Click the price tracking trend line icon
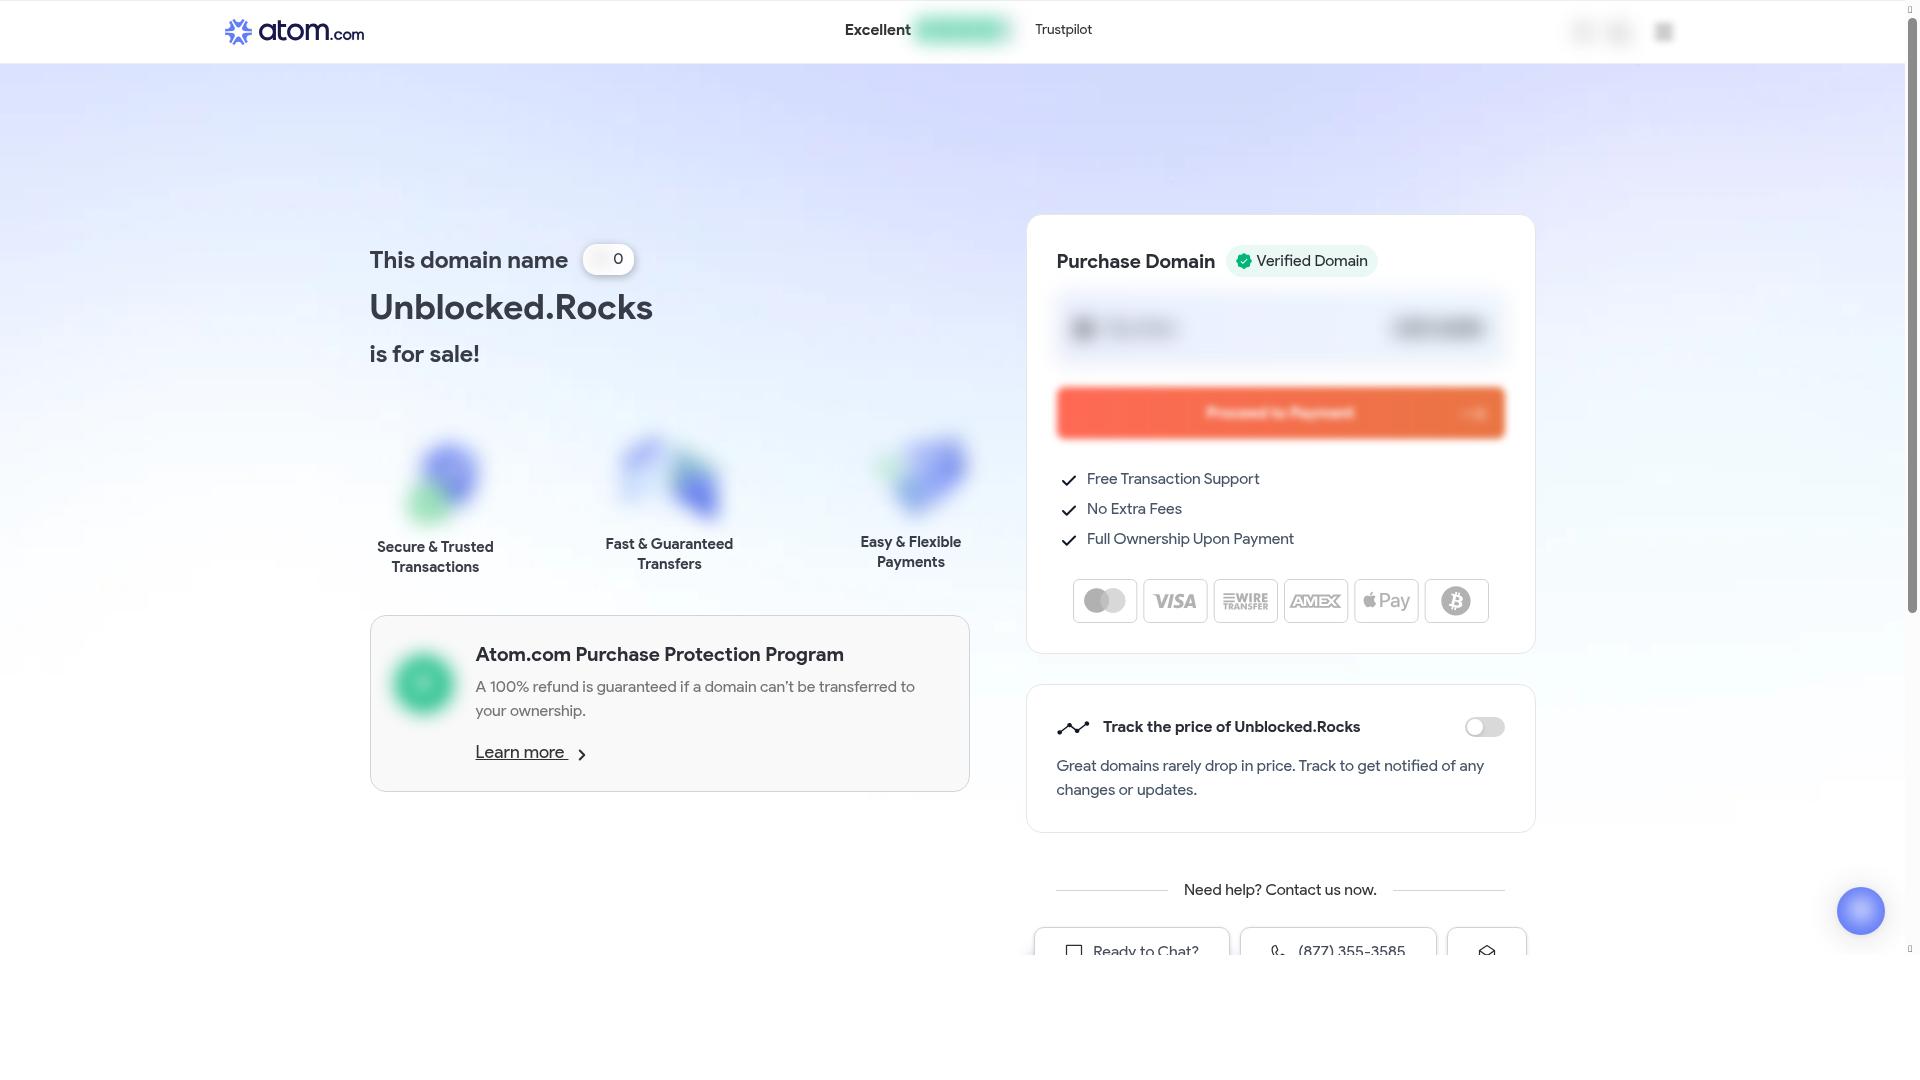Screen dimensions: 1920x1080 1073,728
